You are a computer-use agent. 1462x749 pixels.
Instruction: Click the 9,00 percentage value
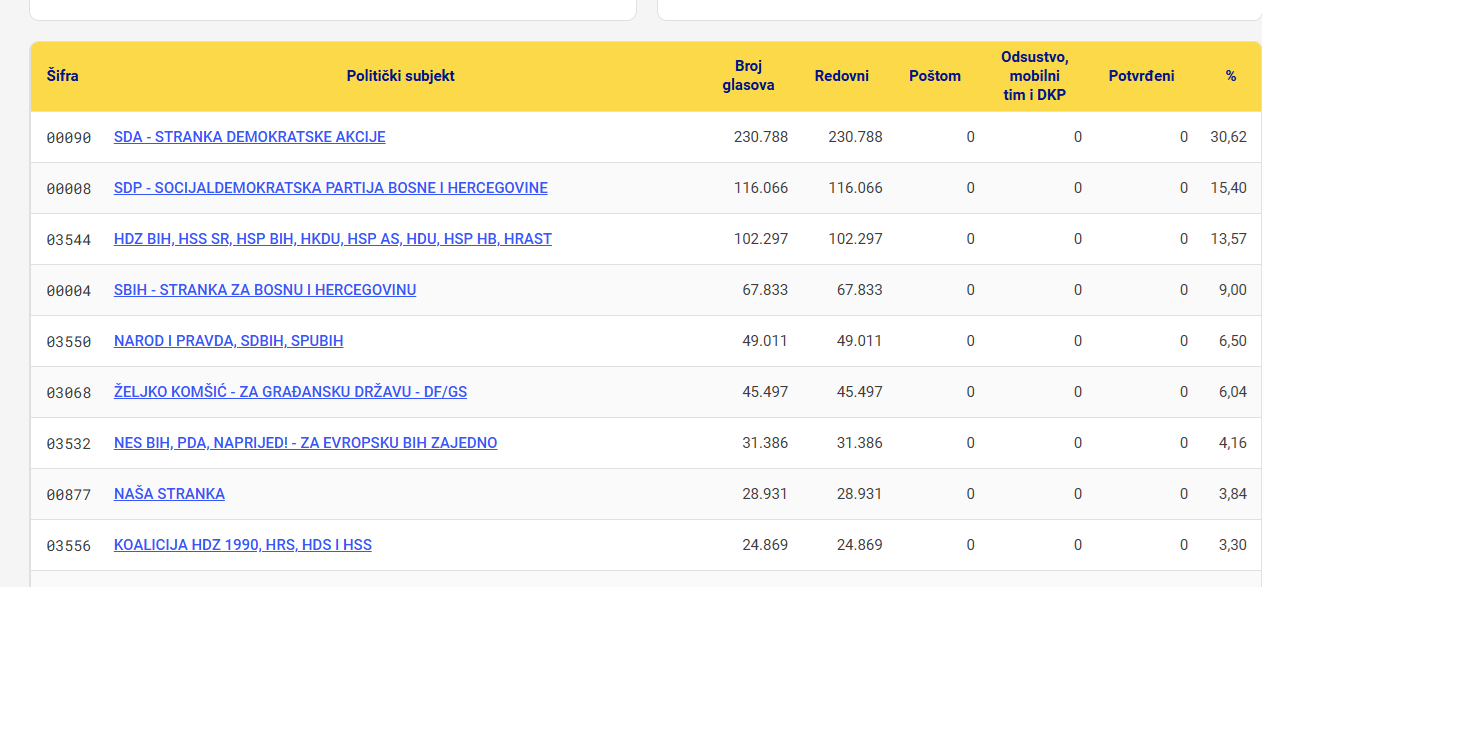1233,290
